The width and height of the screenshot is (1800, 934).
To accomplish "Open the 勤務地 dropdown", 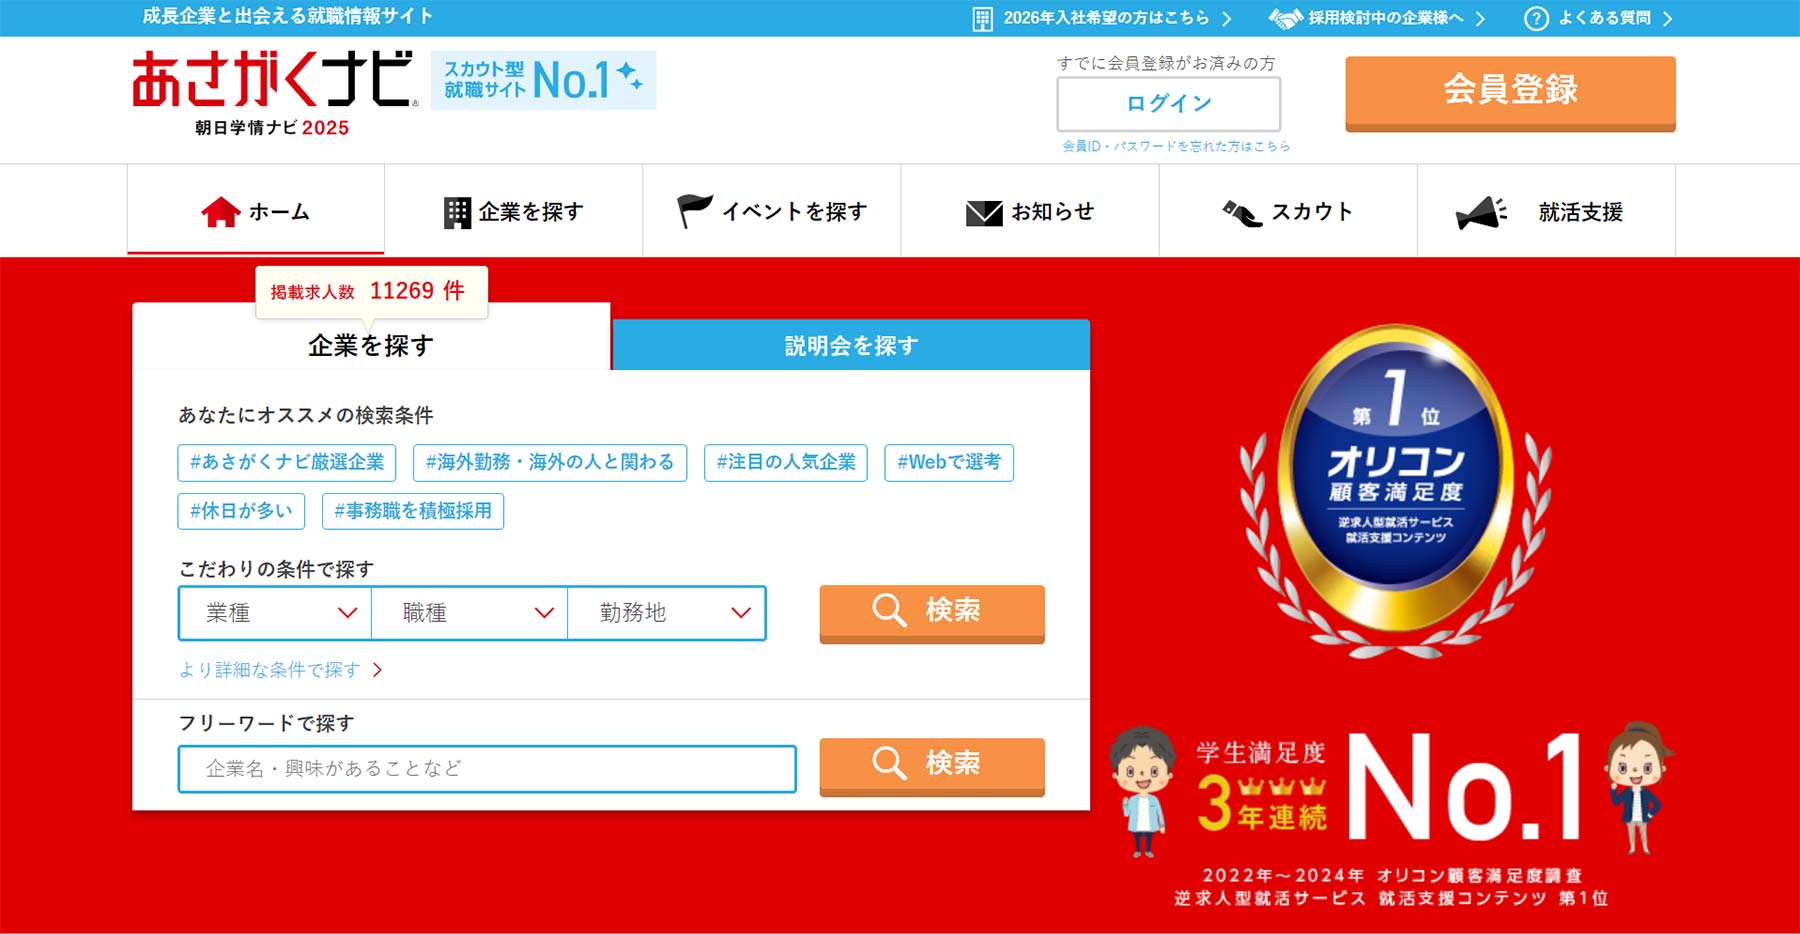I will (x=666, y=613).
